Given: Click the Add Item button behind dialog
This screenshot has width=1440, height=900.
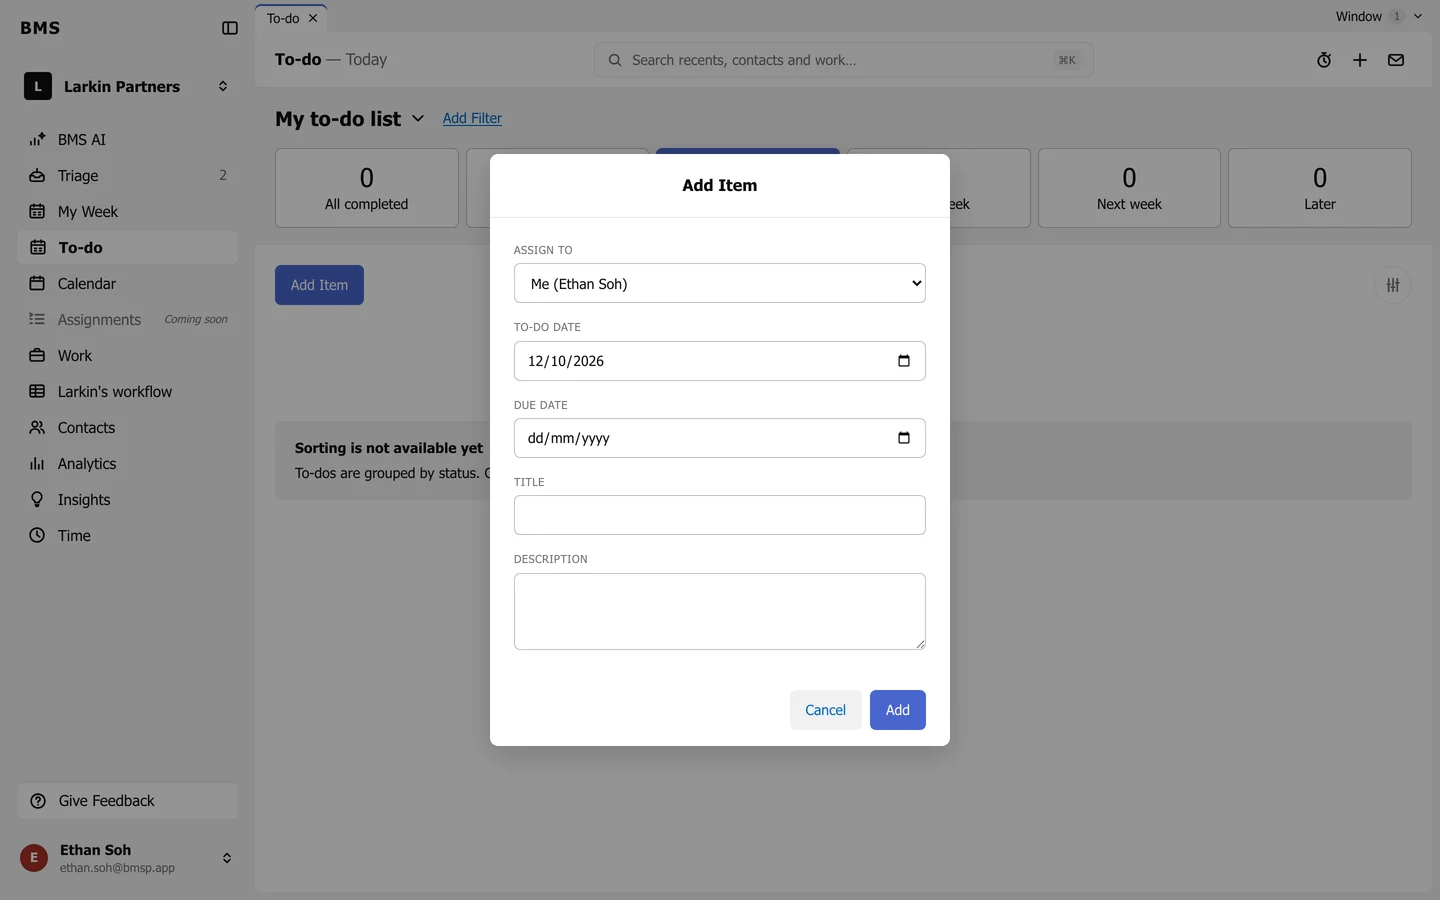Looking at the screenshot, I should tap(319, 285).
